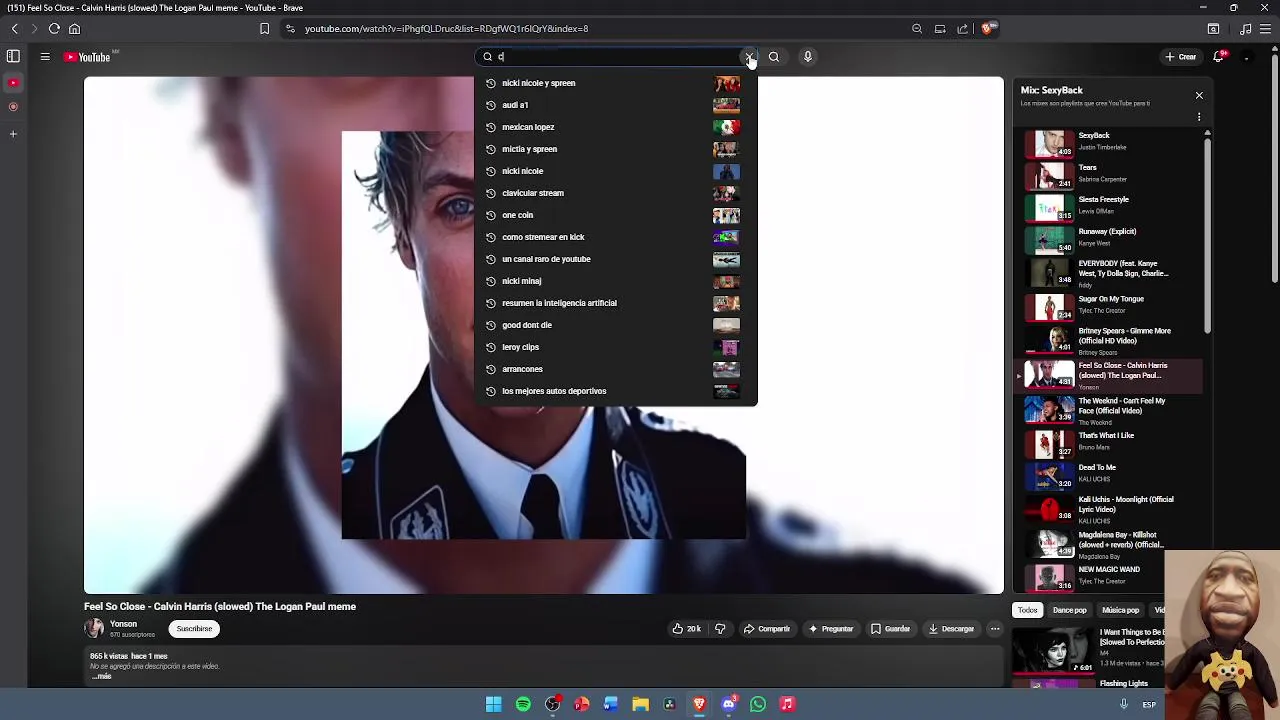Click the Descargar button
Screen dimensions: 1280x720
pos(951,629)
